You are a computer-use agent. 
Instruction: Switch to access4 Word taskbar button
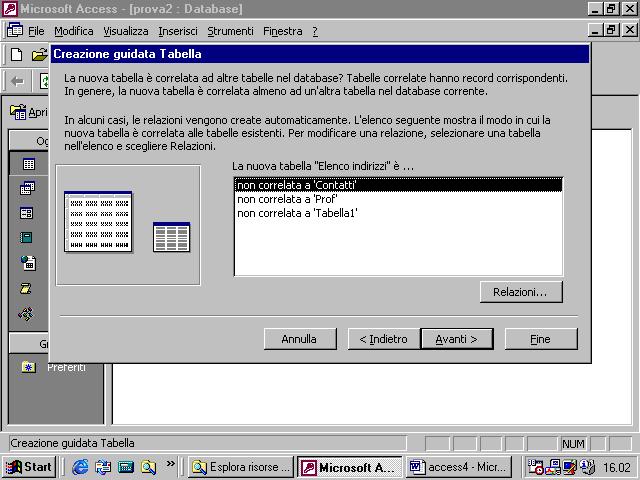[459, 467]
